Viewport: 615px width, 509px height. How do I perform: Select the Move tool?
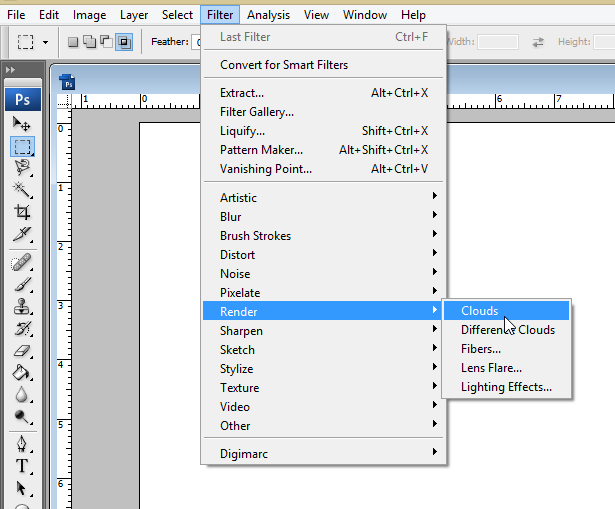(21, 123)
